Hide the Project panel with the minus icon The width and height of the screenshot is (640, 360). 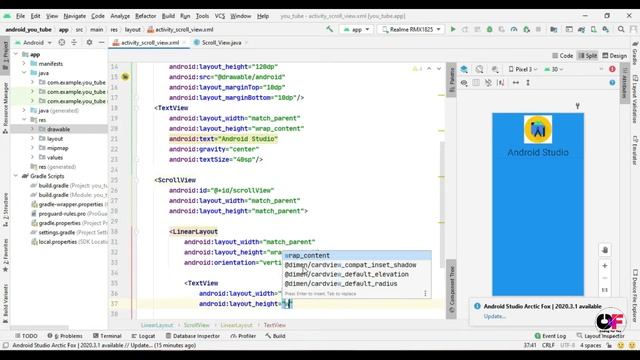(x=102, y=42)
